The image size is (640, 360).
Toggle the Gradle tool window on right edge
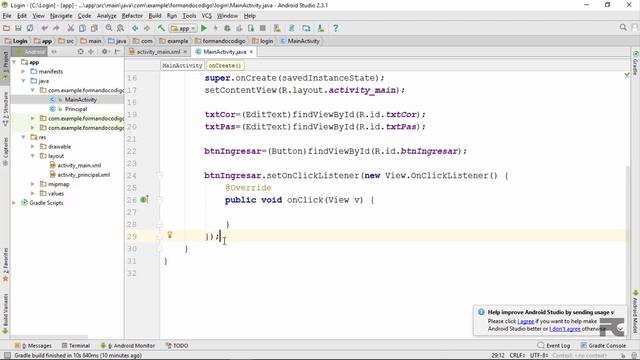tap(636, 63)
